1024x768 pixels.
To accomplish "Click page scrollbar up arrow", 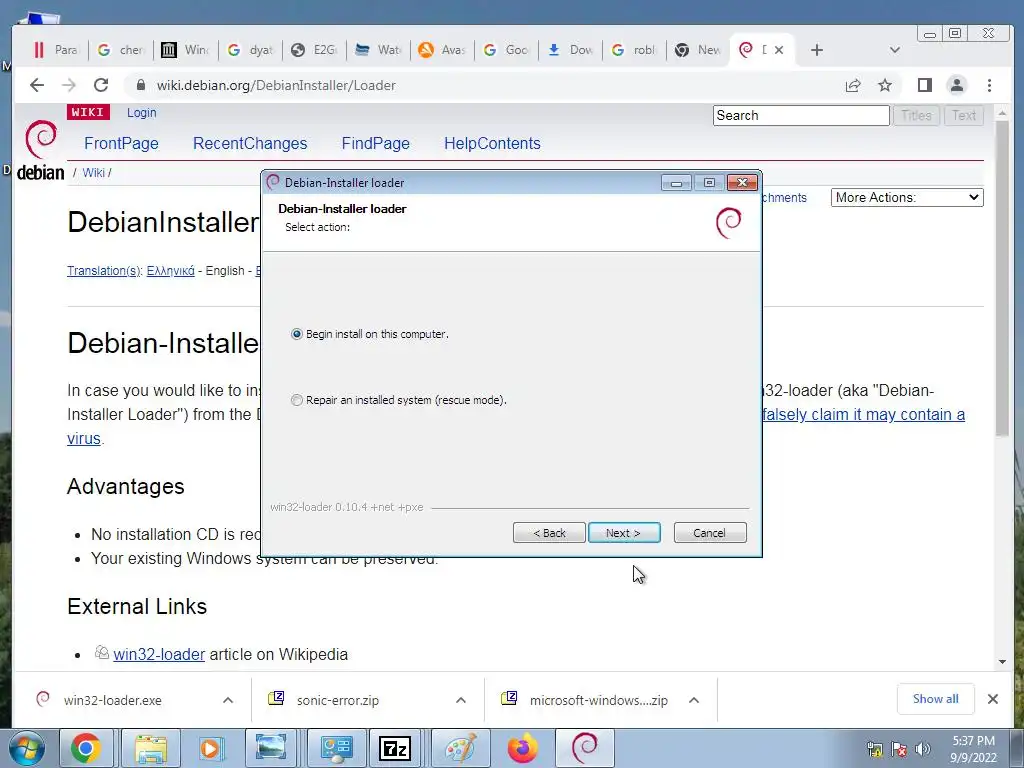I will click(x=1002, y=113).
